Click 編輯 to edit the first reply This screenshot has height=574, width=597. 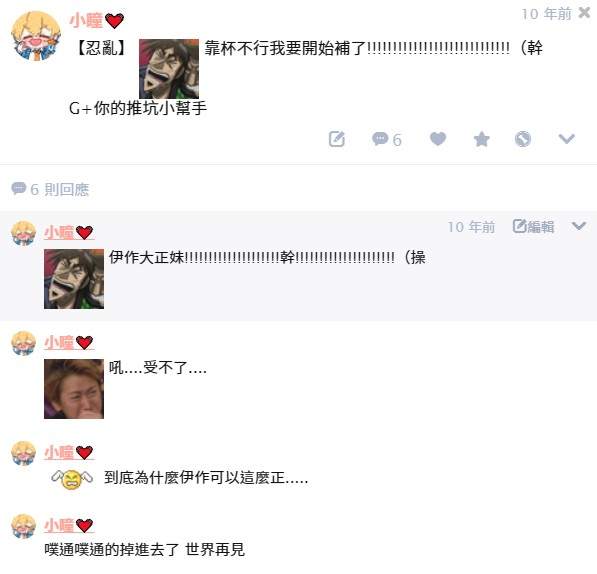tap(533, 227)
